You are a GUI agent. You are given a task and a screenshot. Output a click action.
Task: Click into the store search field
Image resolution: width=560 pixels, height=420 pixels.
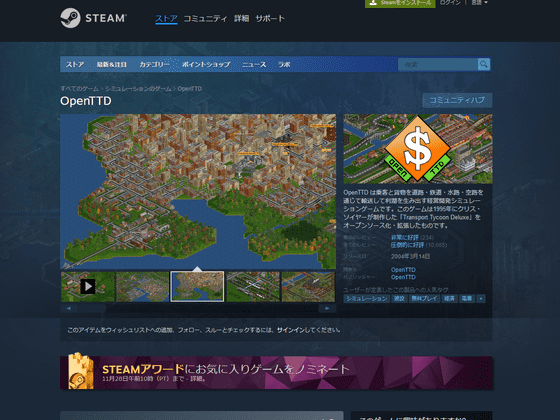[438, 65]
